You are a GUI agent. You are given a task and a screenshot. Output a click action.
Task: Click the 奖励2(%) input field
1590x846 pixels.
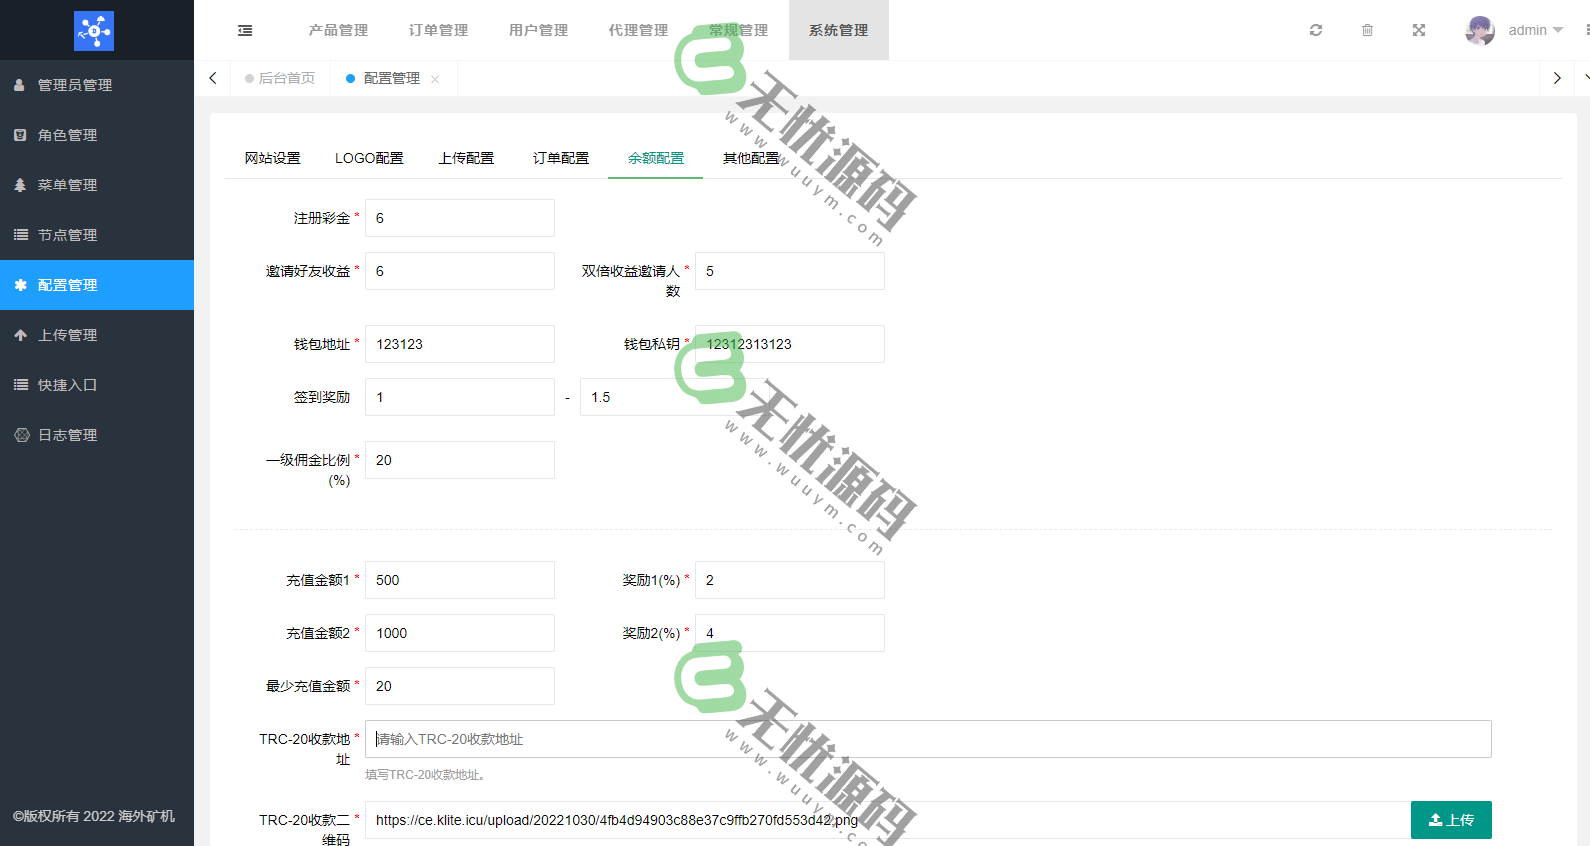pos(790,633)
